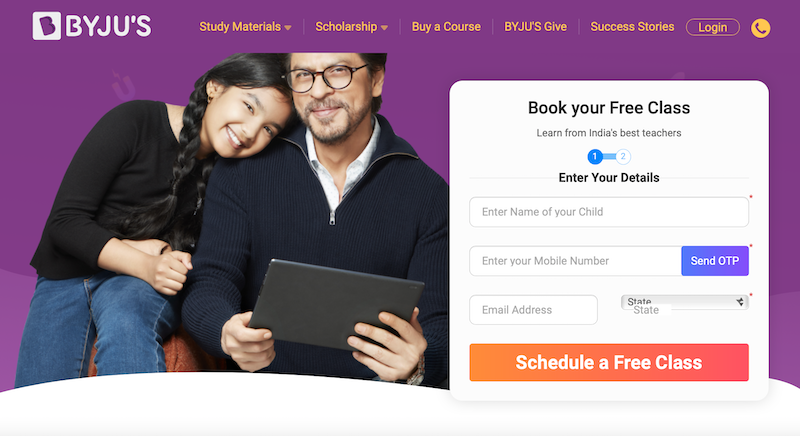Focus the Email Address field
This screenshot has width=800, height=436.
point(533,310)
